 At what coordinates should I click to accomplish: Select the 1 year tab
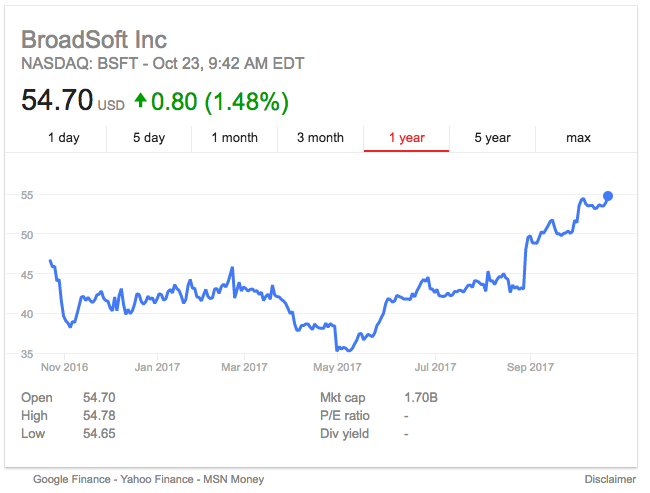406,138
